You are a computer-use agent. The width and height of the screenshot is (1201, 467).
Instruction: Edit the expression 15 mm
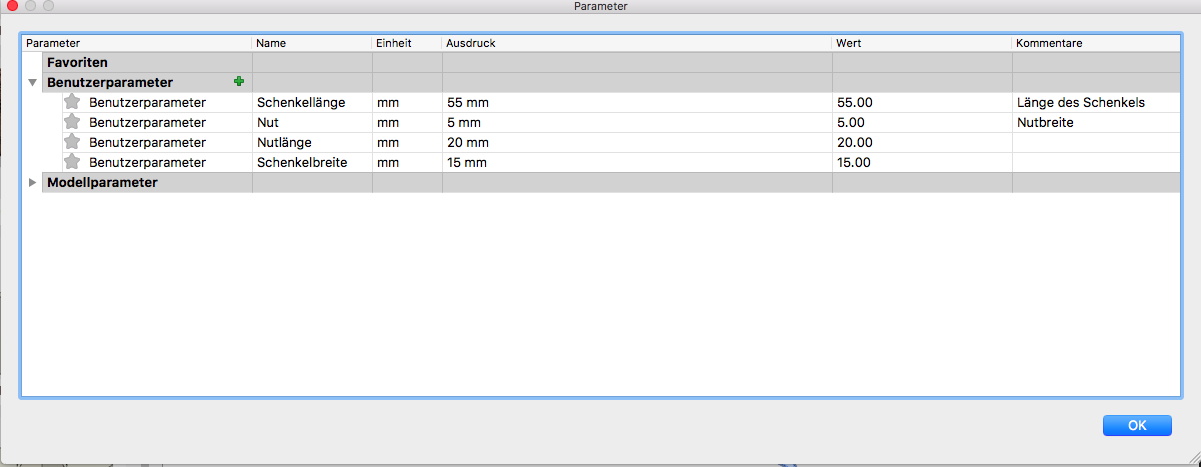tap(637, 162)
